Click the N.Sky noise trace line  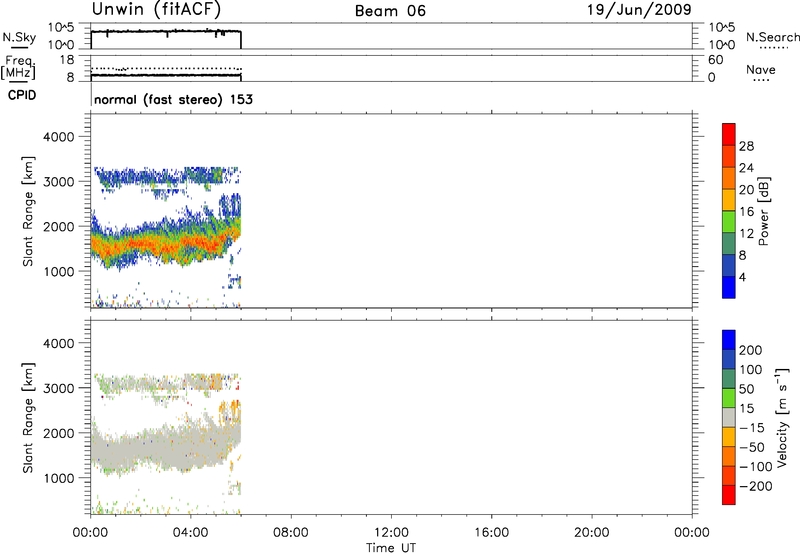(166, 32)
